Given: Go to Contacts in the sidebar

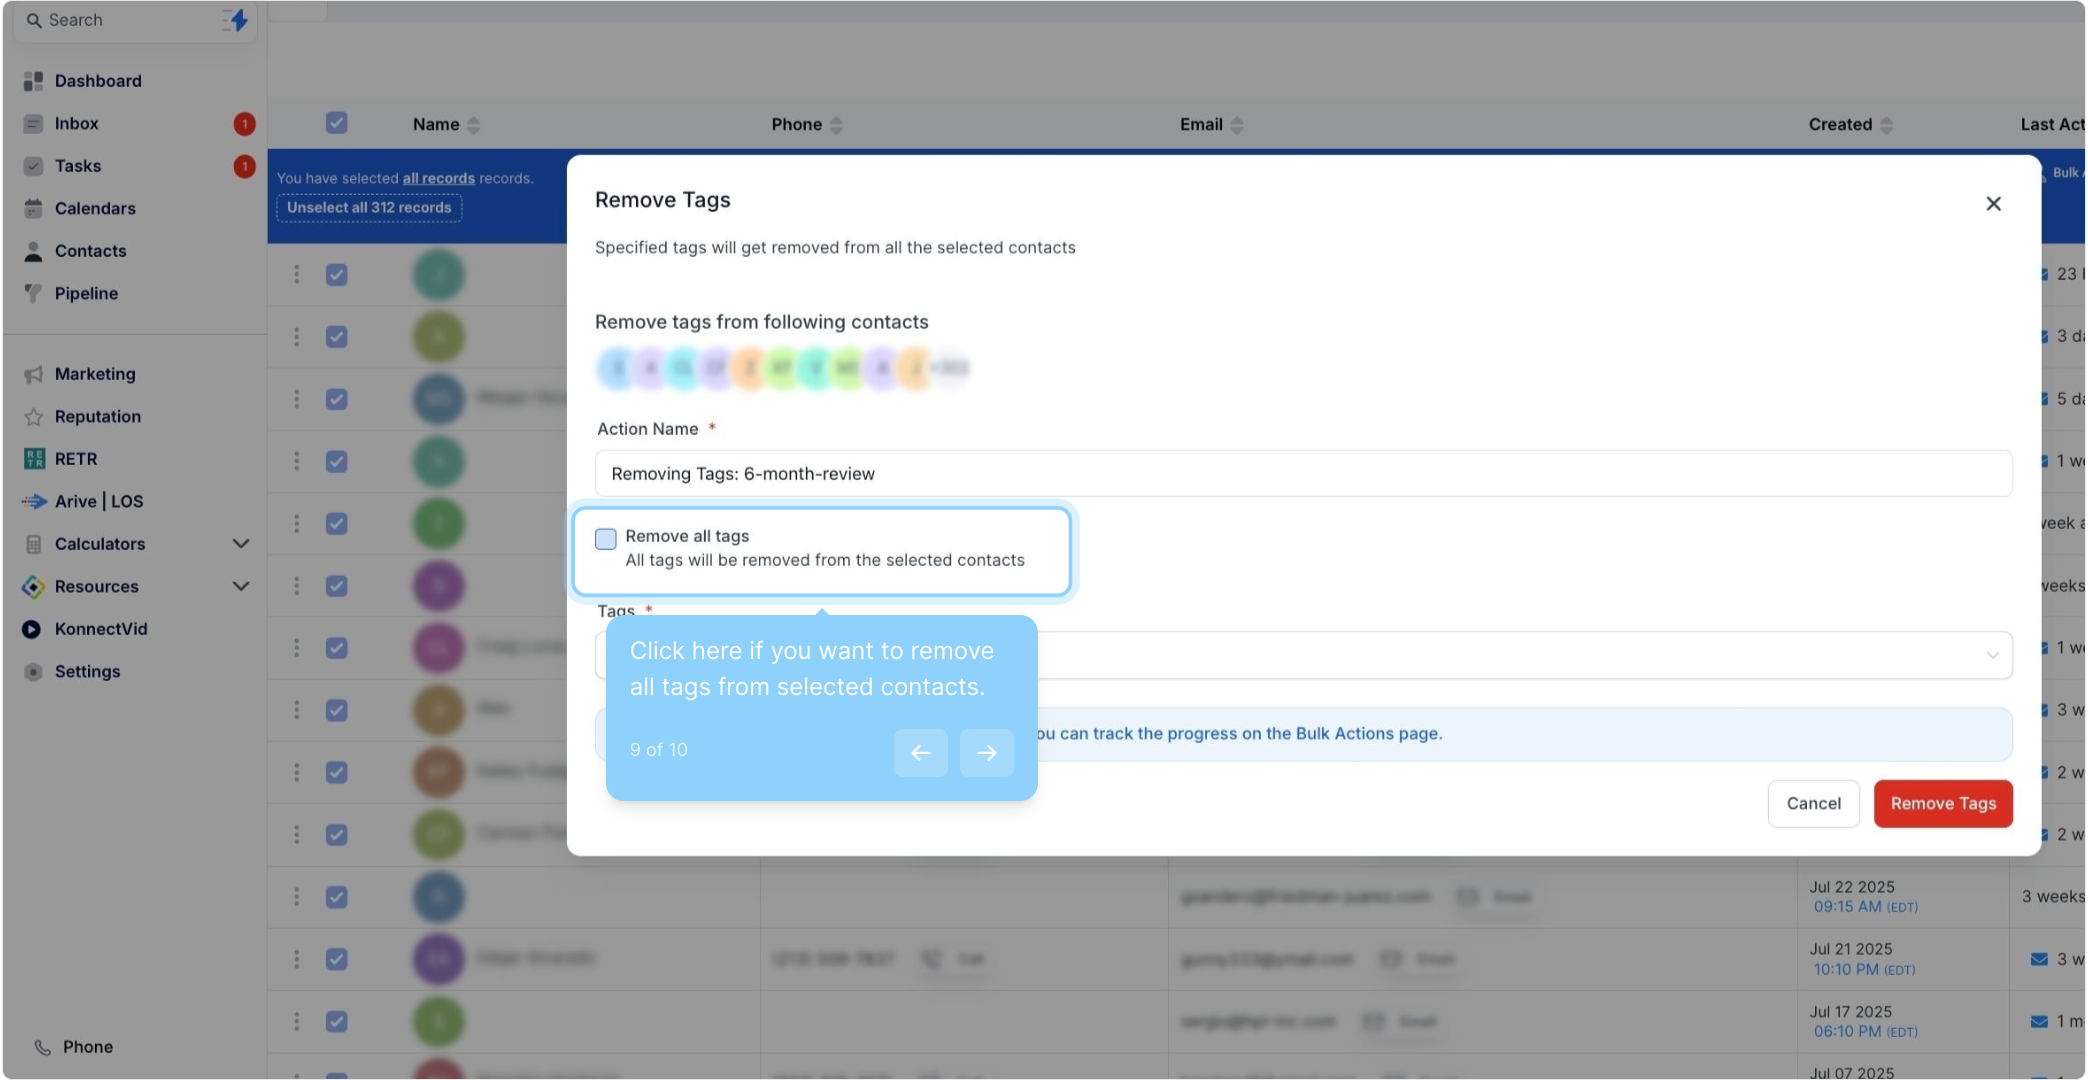Looking at the screenshot, I should [x=90, y=251].
